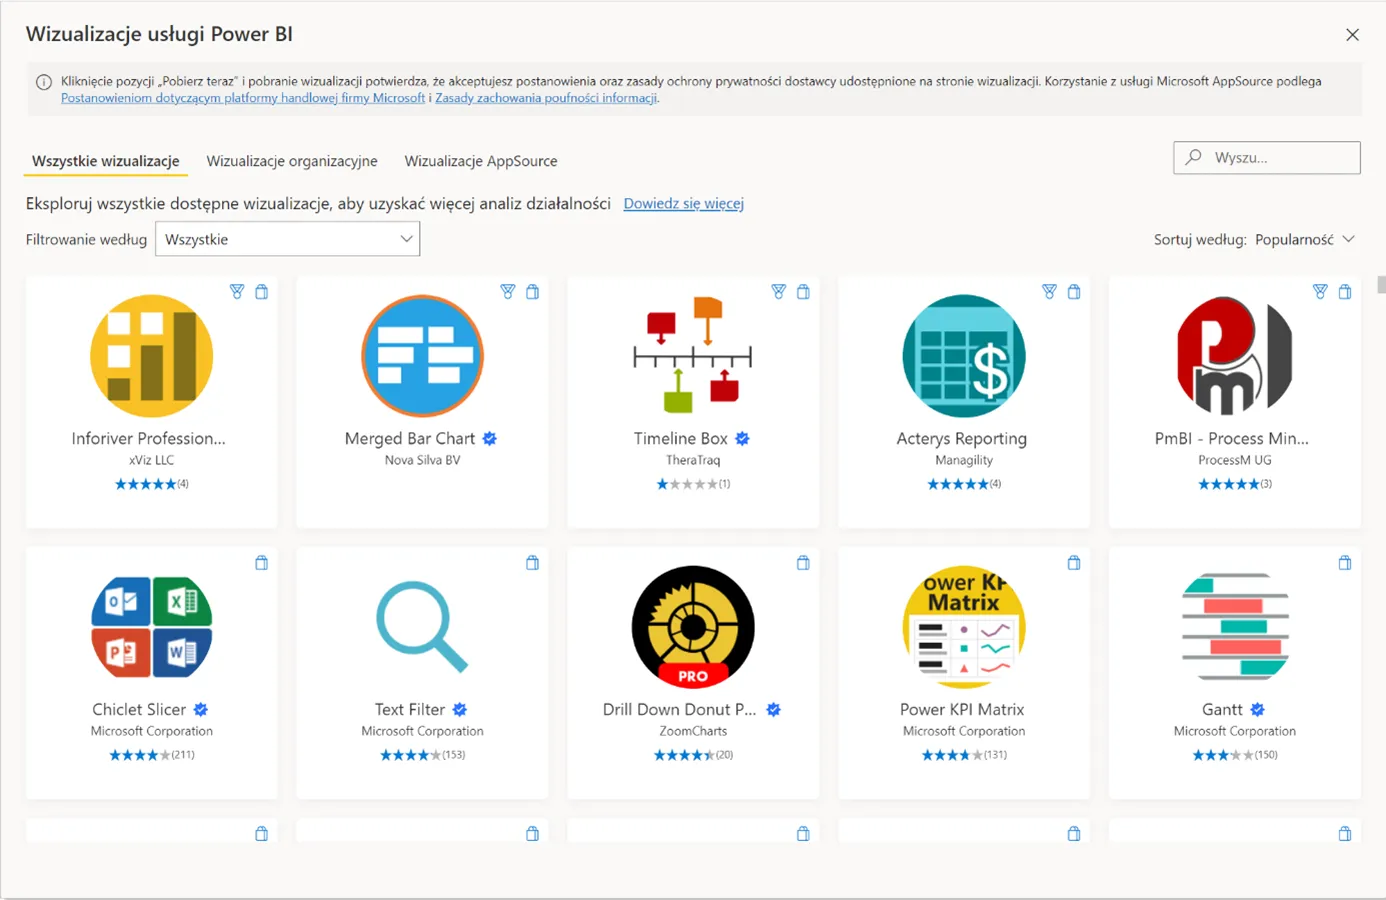Click the "Inforiver Profession..." title text
Viewport: 1386px width, 900px height.
(149, 438)
